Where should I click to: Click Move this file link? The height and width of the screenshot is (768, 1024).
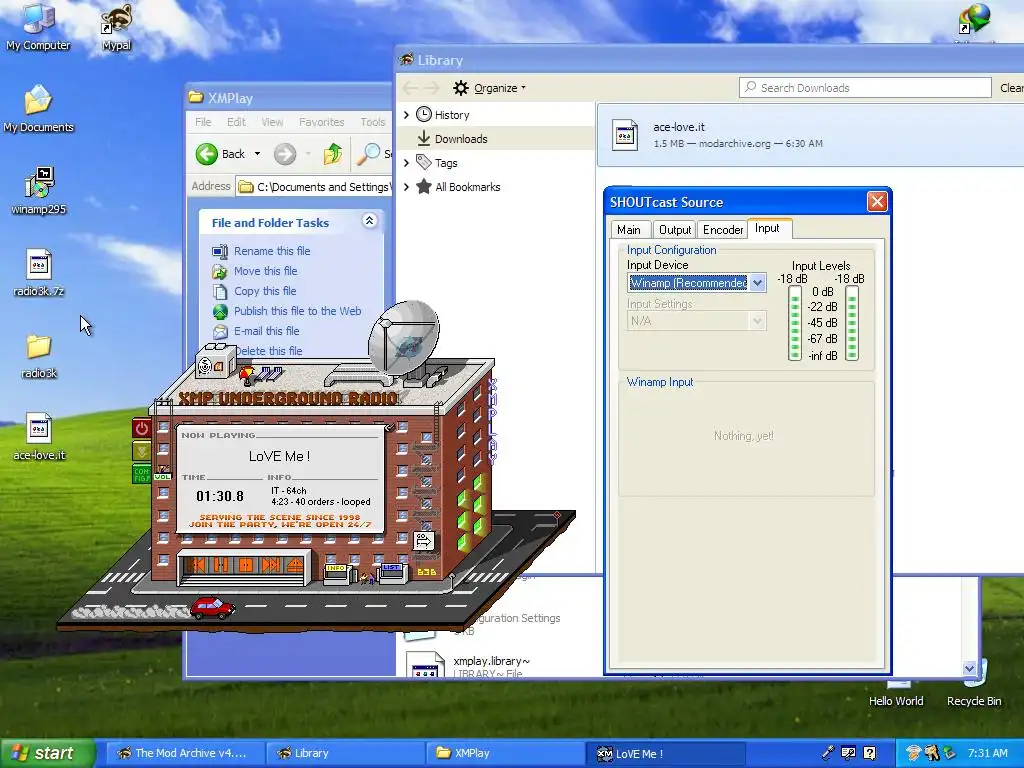[x=265, y=271]
